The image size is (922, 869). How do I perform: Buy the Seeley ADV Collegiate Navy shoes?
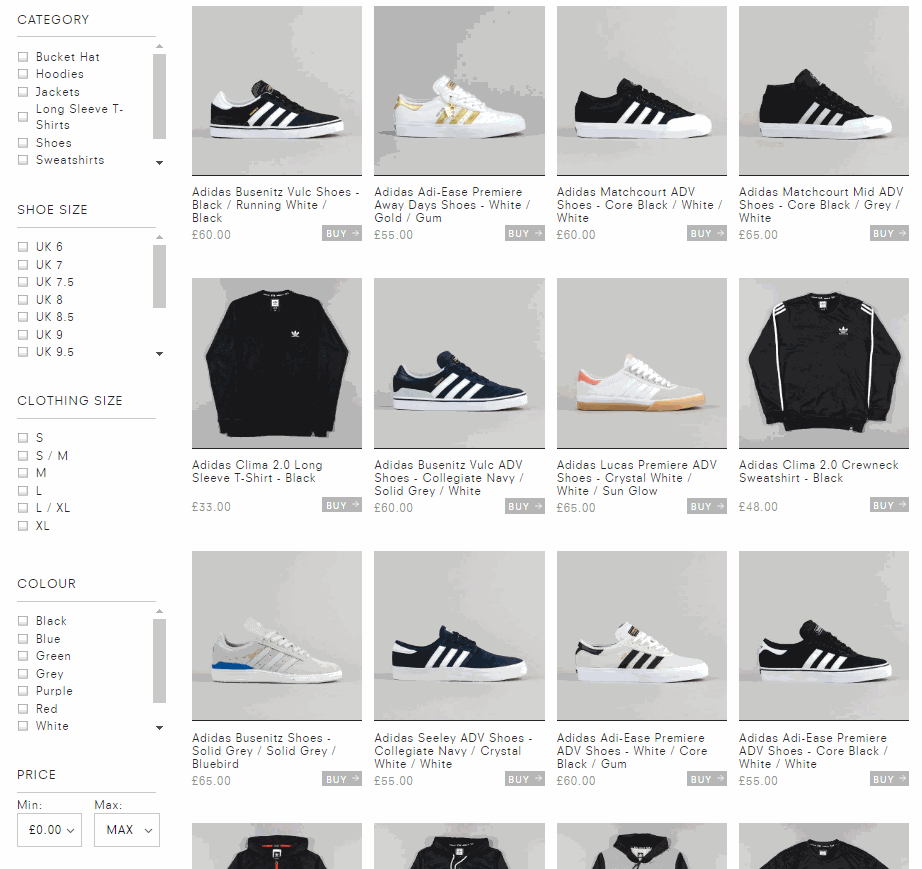[x=525, y=779]
